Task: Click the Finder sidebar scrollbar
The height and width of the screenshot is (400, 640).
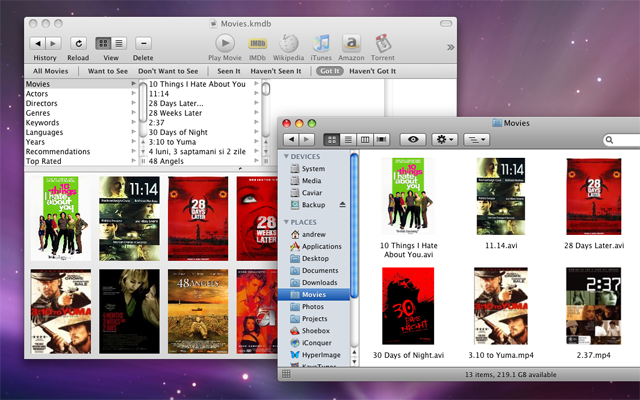Action: click(354, 225)
